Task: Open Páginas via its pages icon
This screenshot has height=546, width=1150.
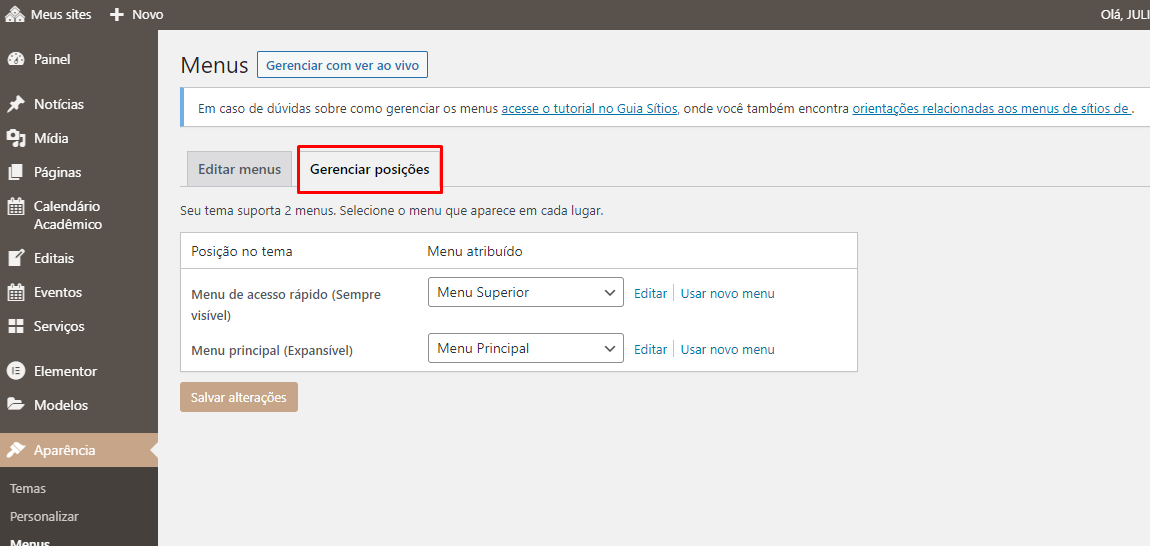Action: coord(16,172)
